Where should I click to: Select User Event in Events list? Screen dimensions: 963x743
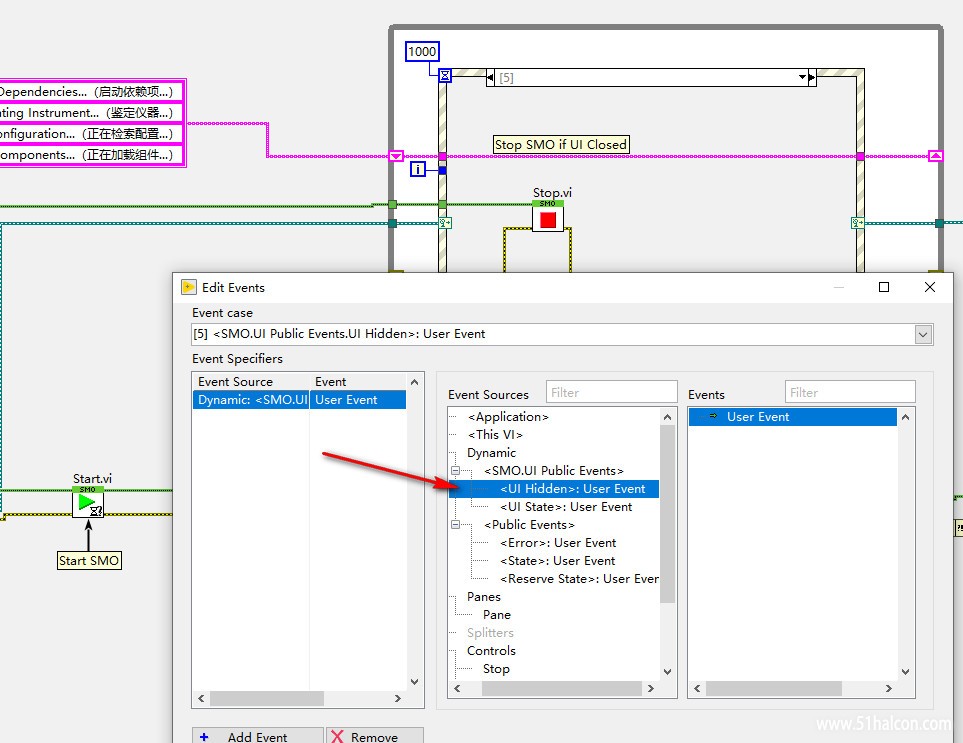tap(792, 417)
